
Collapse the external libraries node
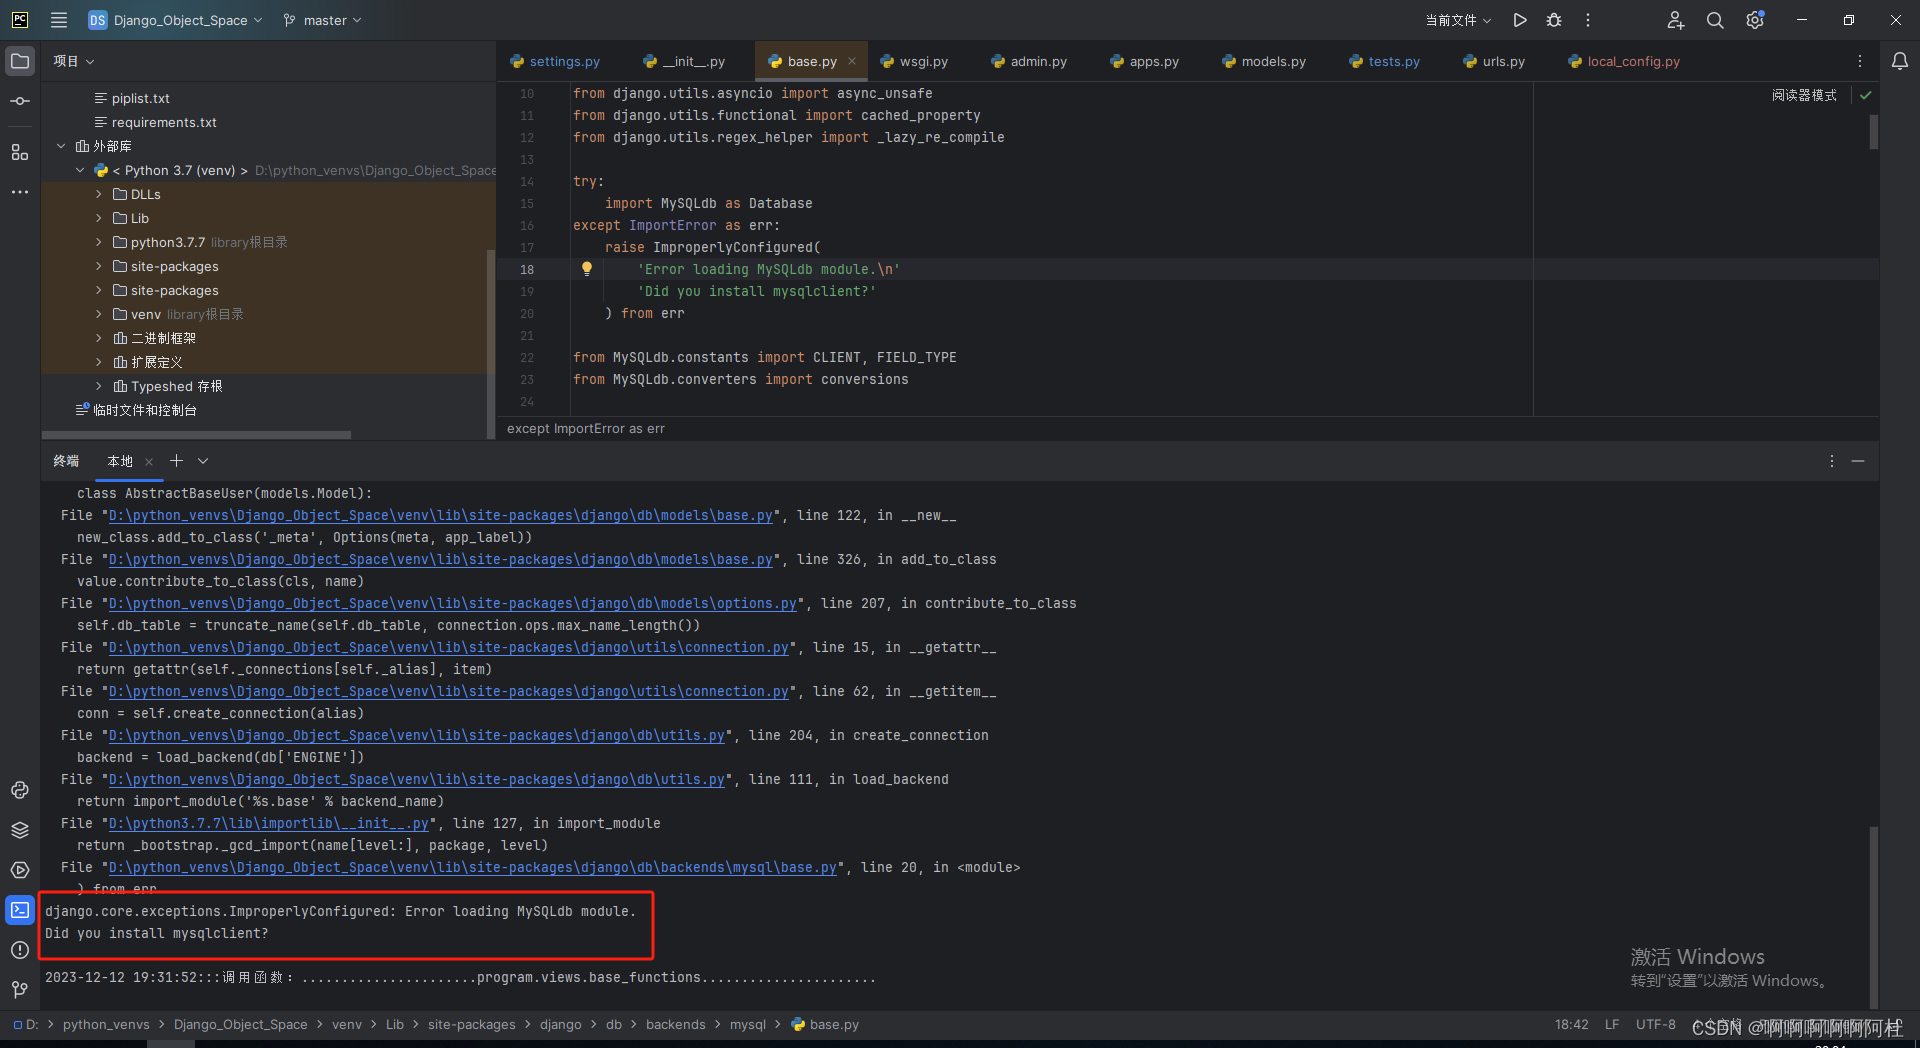[61, 146]
